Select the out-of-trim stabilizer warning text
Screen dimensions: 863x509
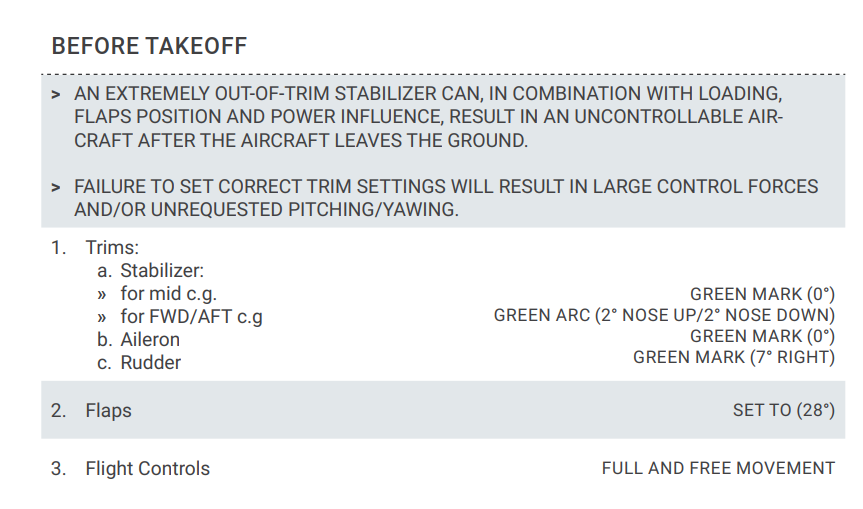428,117
